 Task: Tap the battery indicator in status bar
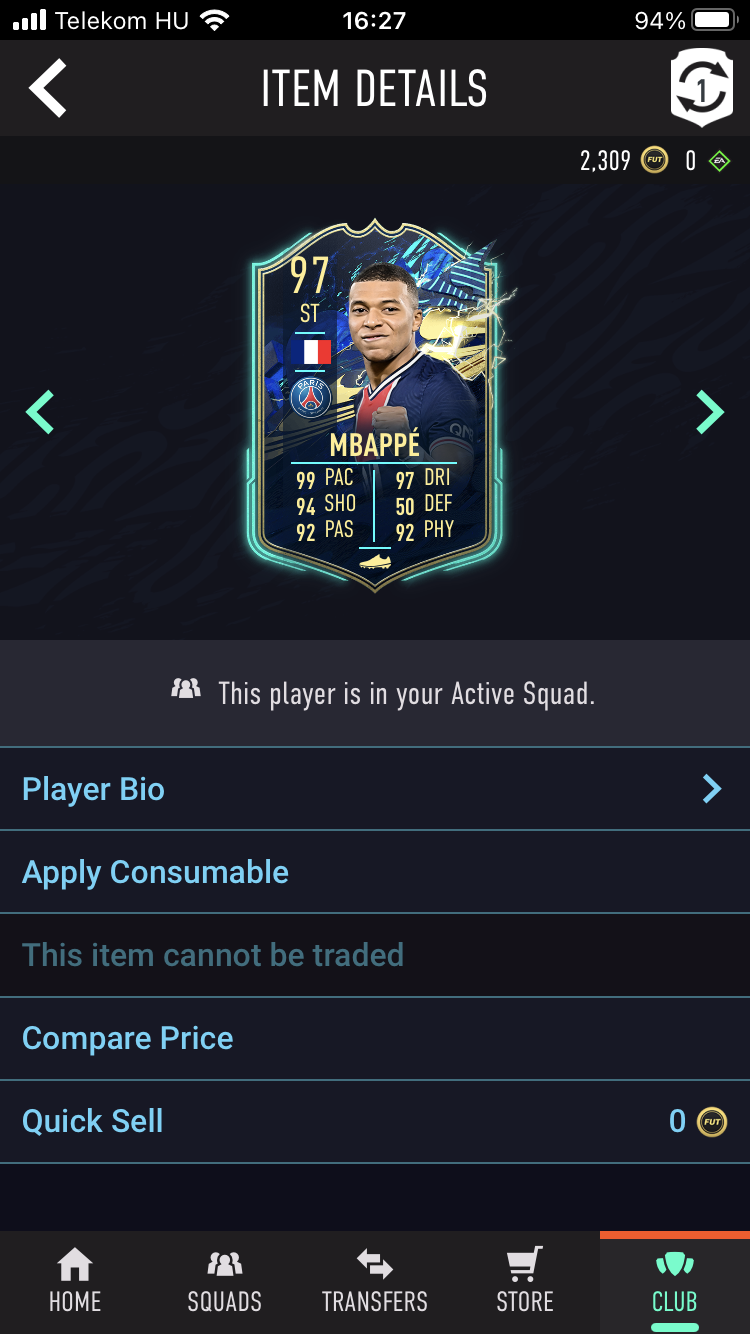click(x=714, y=20)
